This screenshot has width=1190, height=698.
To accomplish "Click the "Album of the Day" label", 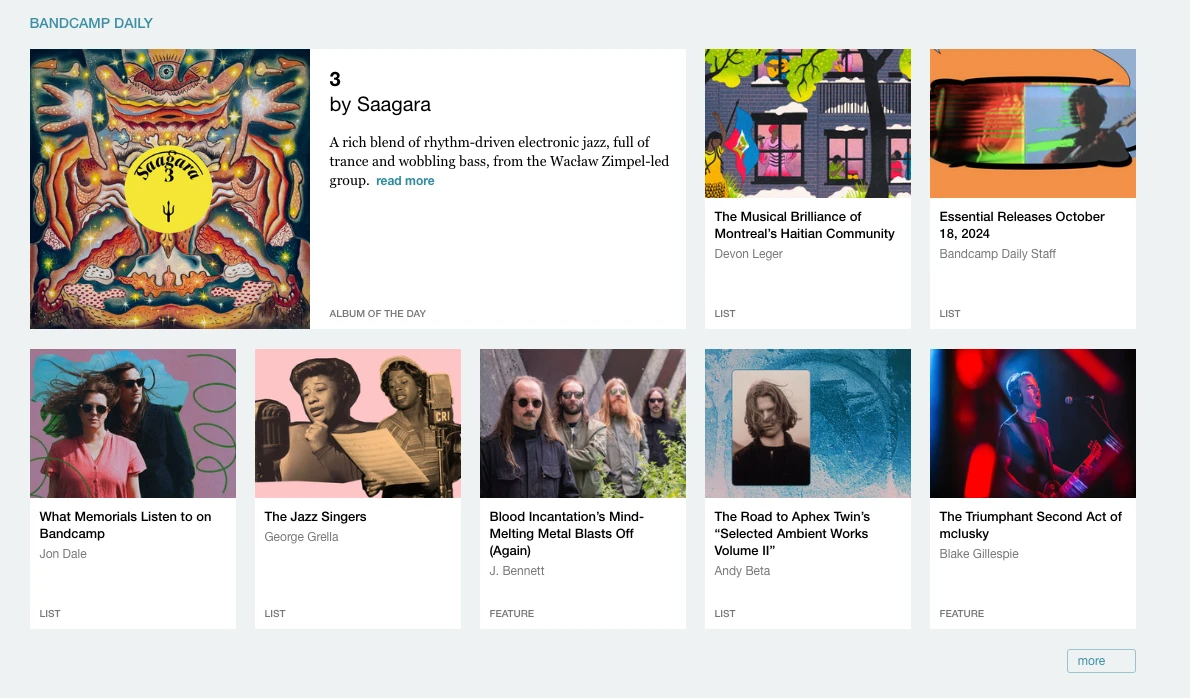I will pos(377,314).
